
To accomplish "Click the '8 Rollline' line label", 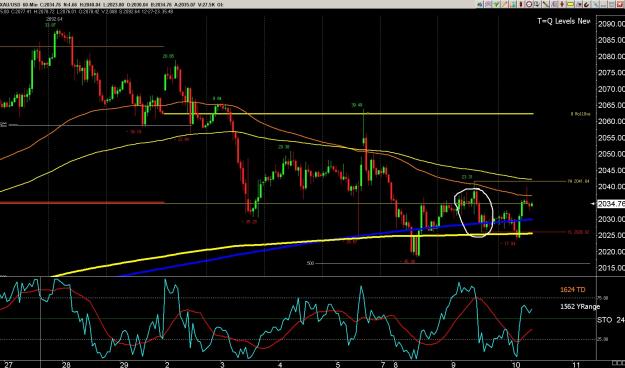I will [x=580, y=114].
